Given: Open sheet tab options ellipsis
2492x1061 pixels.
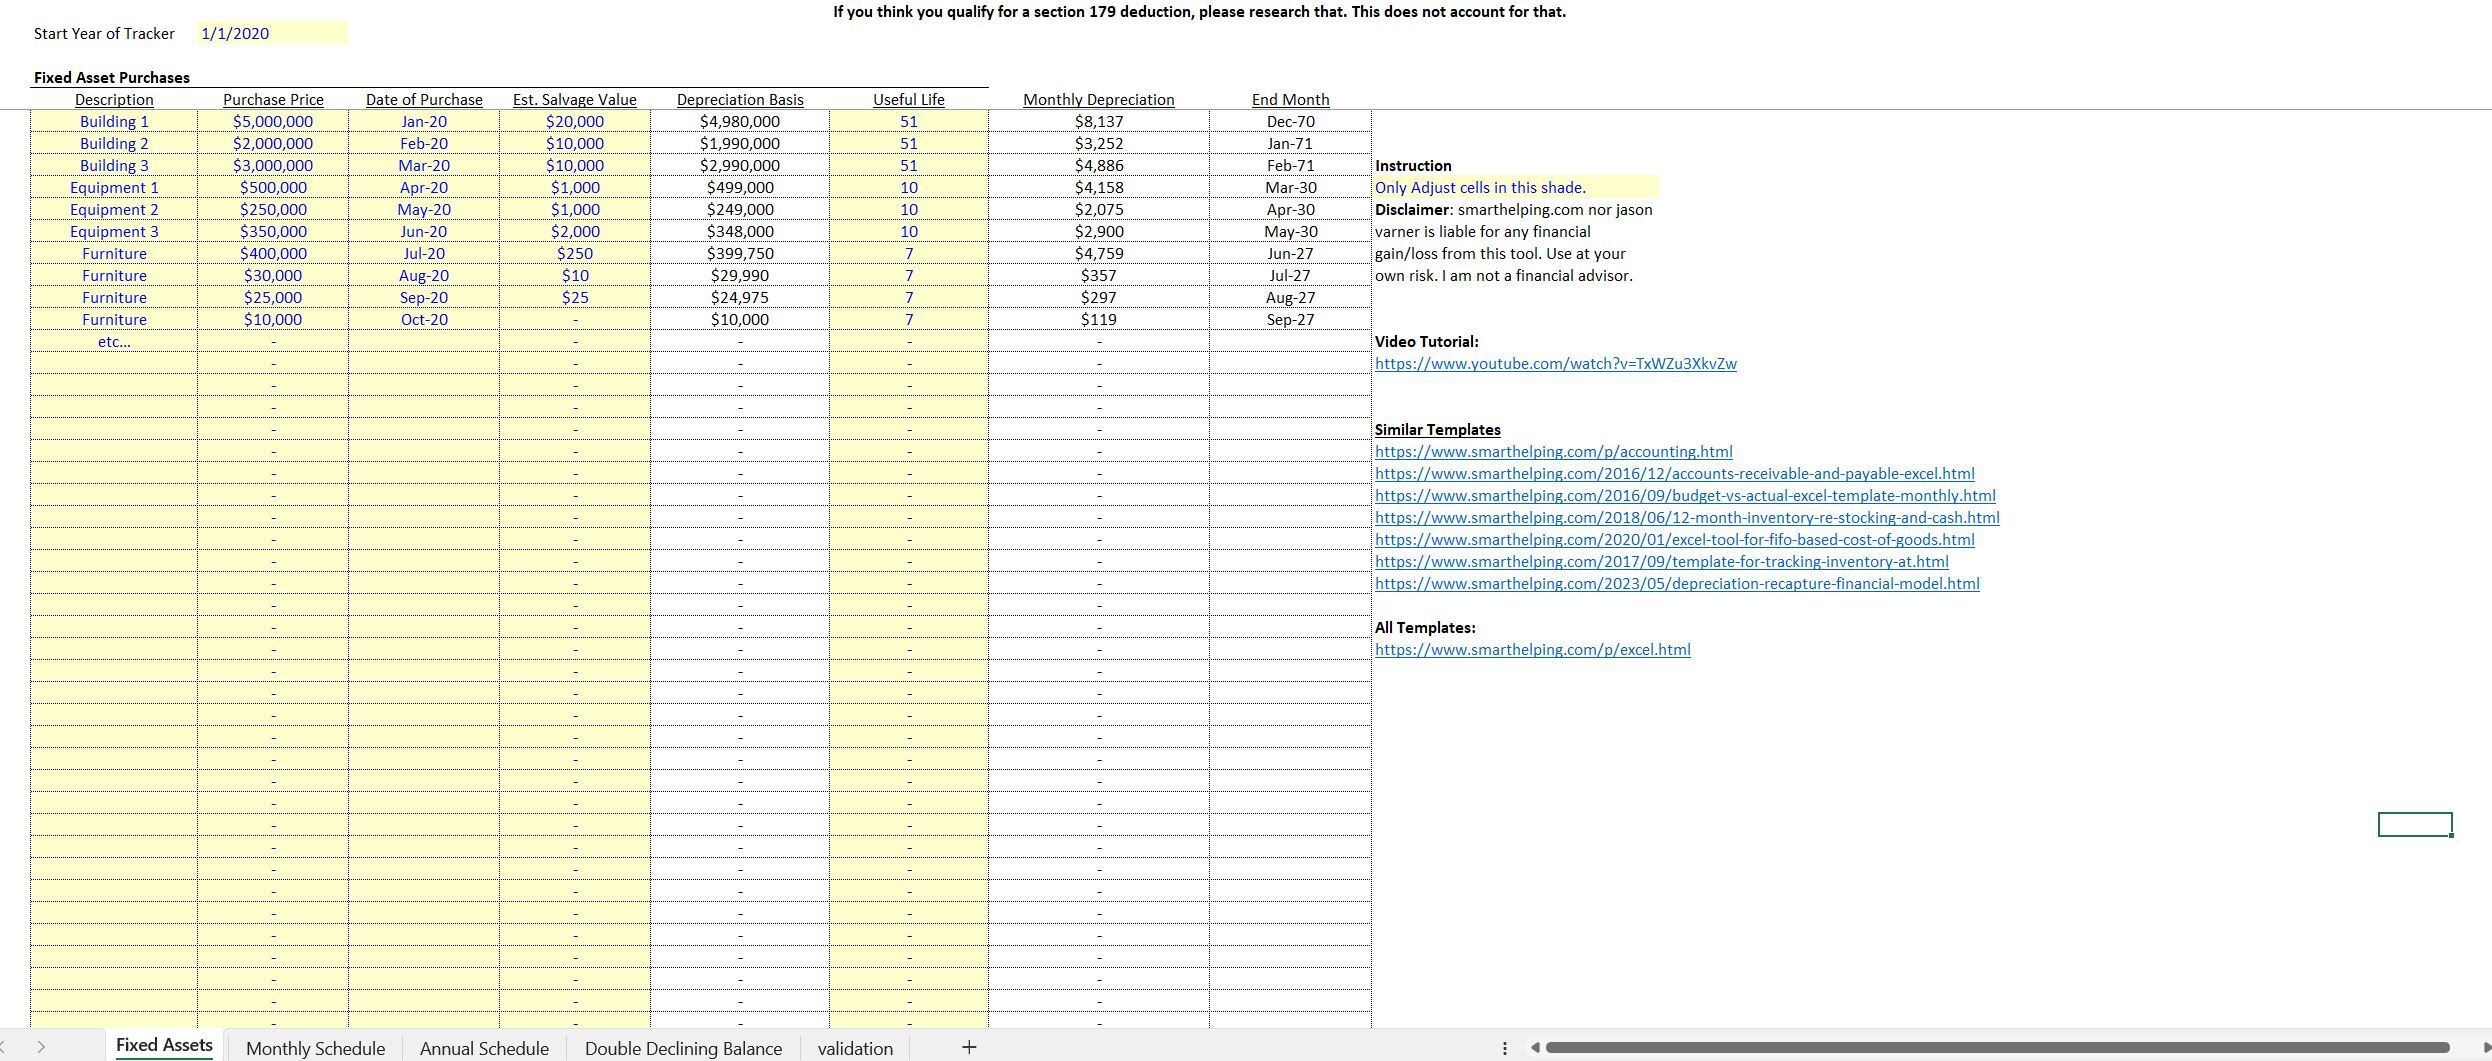Looking at the screenshot, I should point(1505,1048).
